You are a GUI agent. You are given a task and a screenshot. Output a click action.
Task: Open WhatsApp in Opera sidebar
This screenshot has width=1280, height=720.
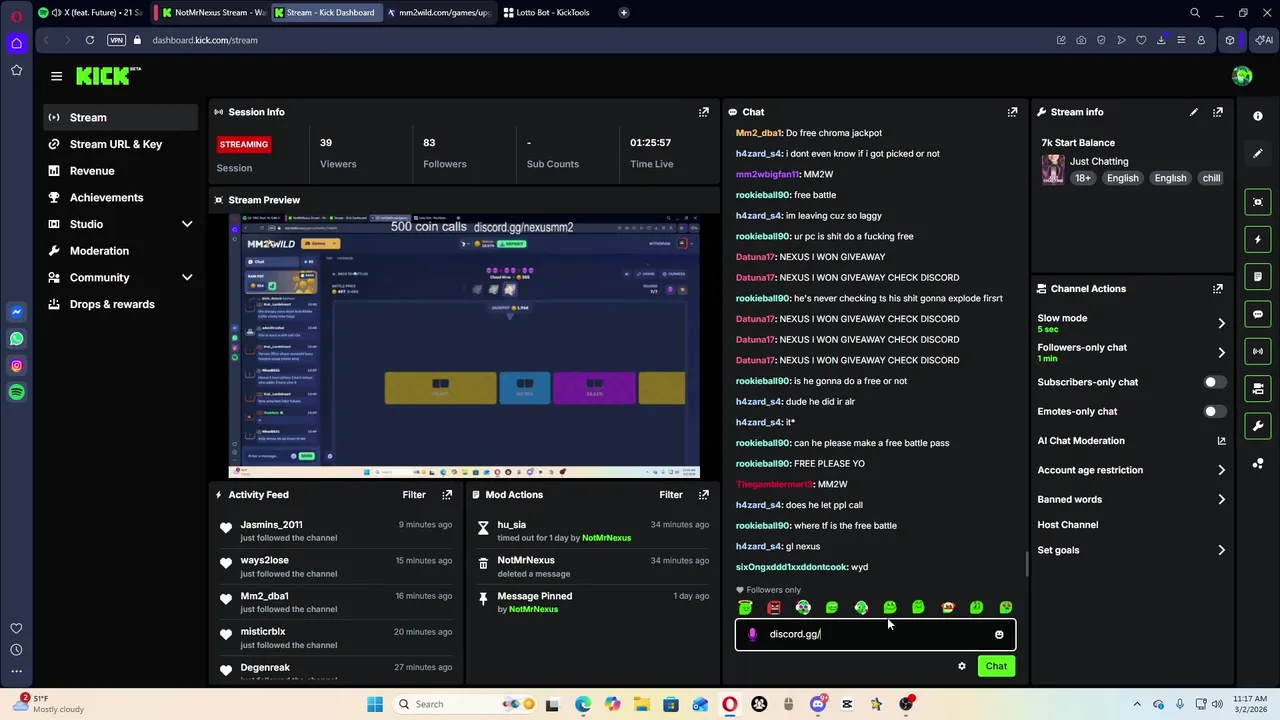click(x=16, y=339)
